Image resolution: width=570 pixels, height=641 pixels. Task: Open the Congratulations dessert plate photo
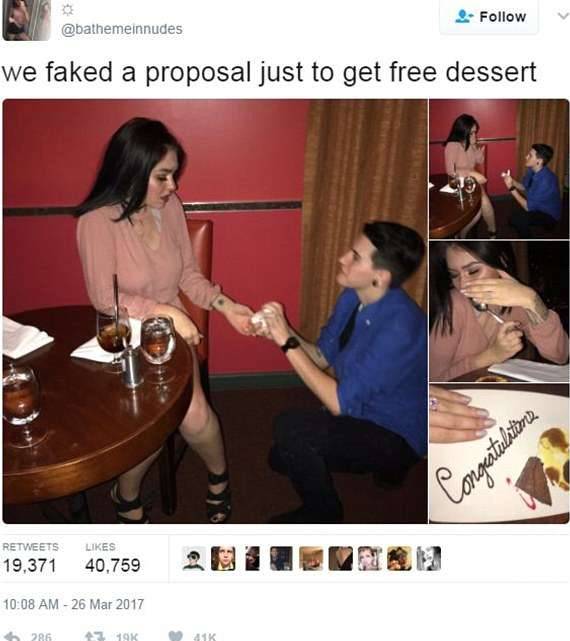tap(499, 453)
